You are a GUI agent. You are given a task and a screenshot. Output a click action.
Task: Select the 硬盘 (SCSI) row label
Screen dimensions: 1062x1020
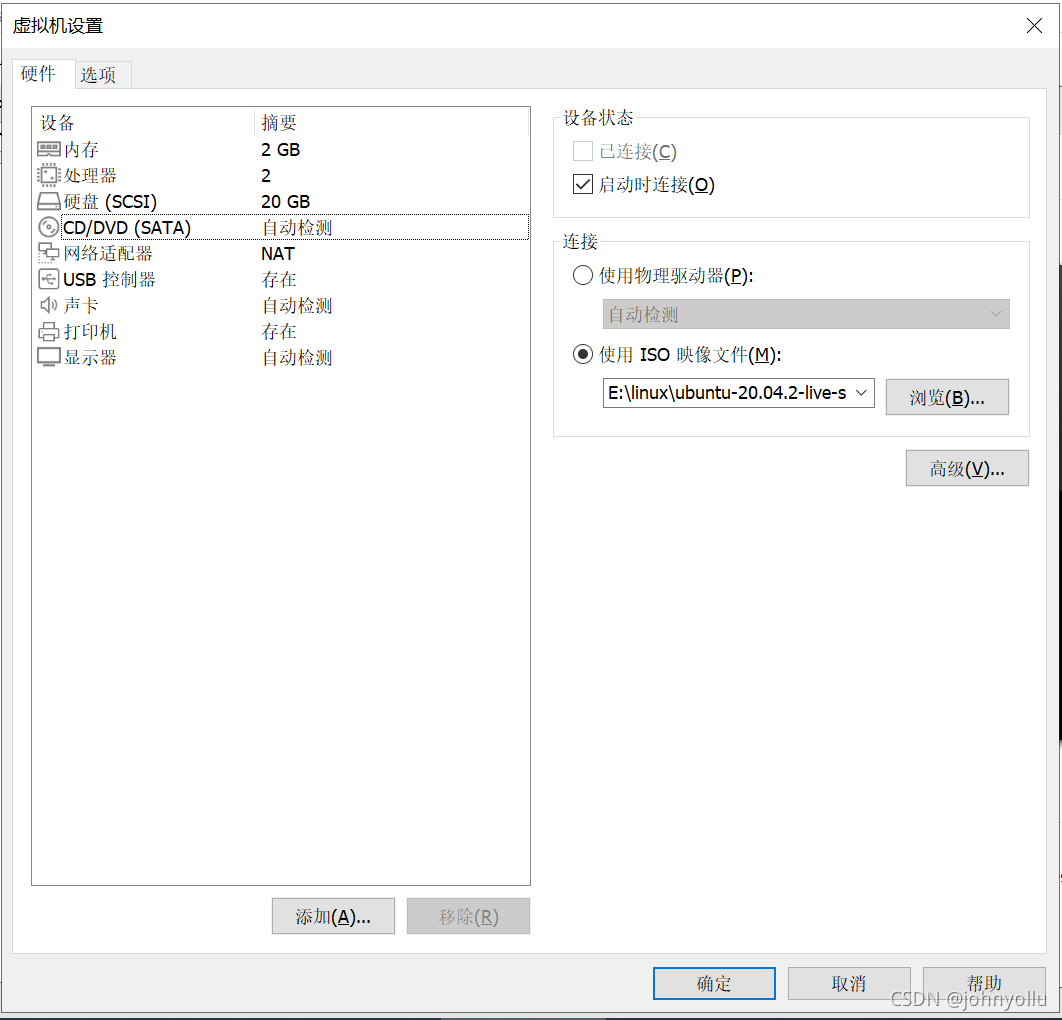pos(110,201)
